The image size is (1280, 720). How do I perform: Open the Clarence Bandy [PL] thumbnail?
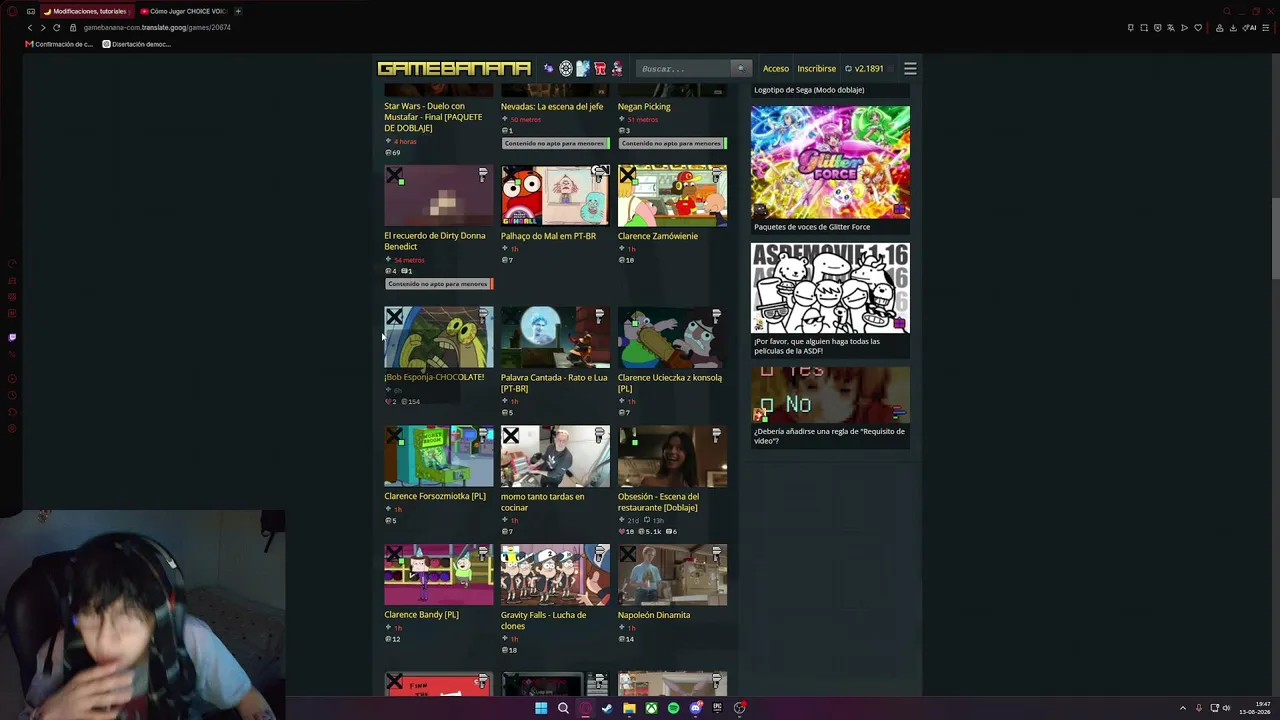point(439,575)
